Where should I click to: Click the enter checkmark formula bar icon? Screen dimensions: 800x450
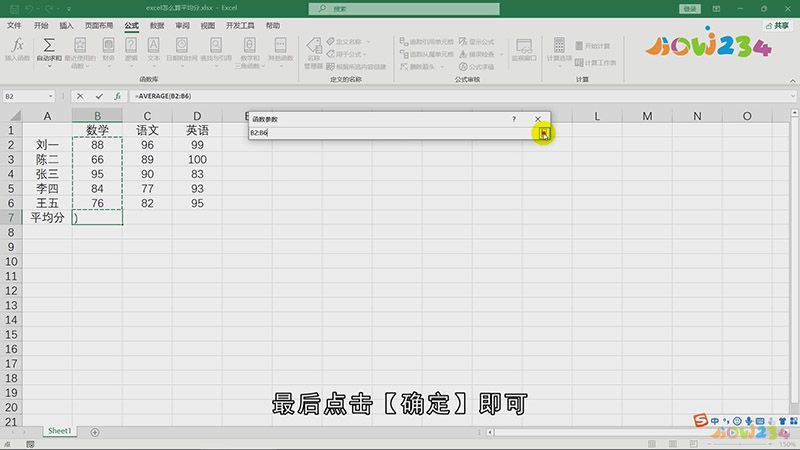click(x=99, y=96)
